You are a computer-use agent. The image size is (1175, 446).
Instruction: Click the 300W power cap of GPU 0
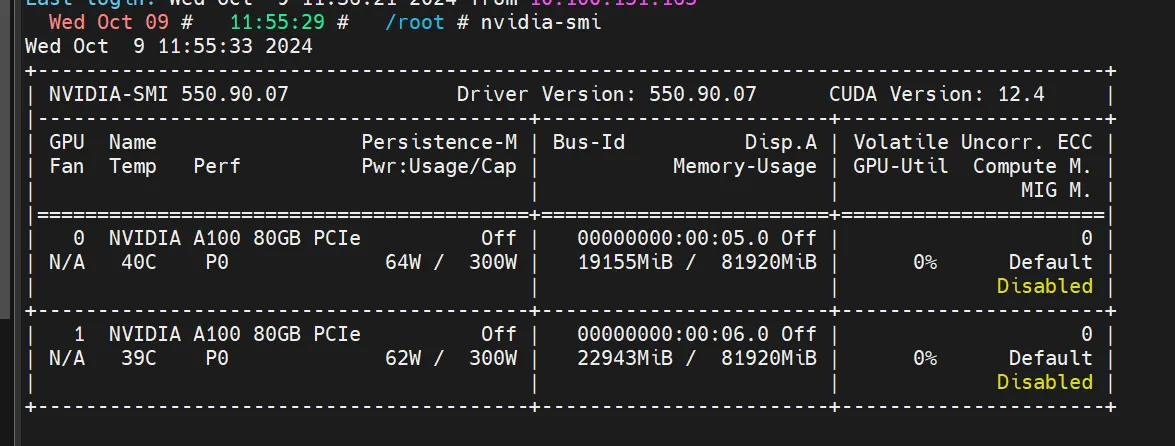(x=493, y=262)
